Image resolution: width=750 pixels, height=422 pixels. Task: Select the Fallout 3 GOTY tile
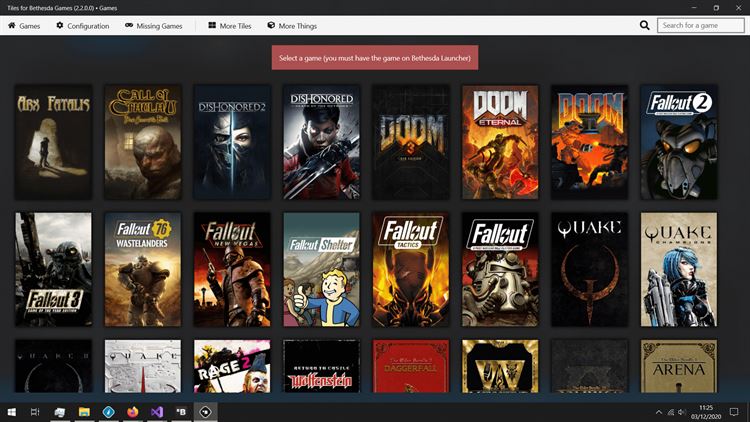(x=54, y=269)
